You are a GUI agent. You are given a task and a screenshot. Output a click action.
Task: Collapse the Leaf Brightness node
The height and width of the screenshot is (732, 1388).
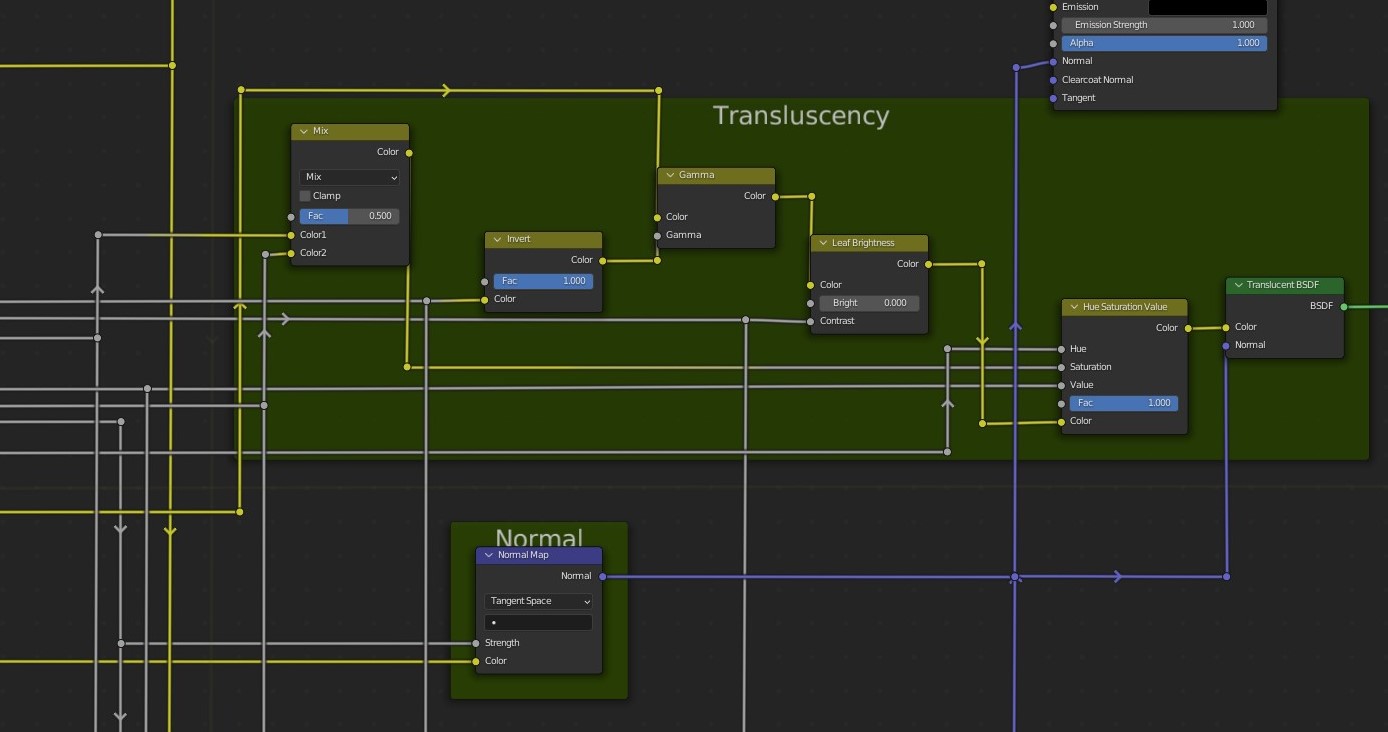(822, 243)
